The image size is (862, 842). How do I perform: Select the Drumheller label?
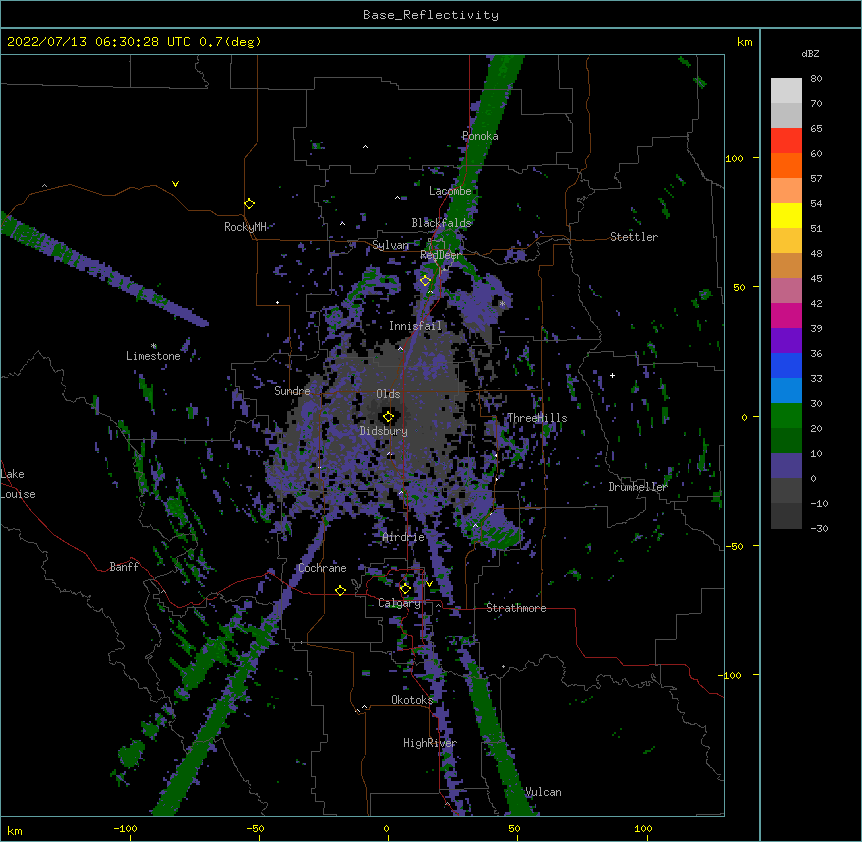638,487
